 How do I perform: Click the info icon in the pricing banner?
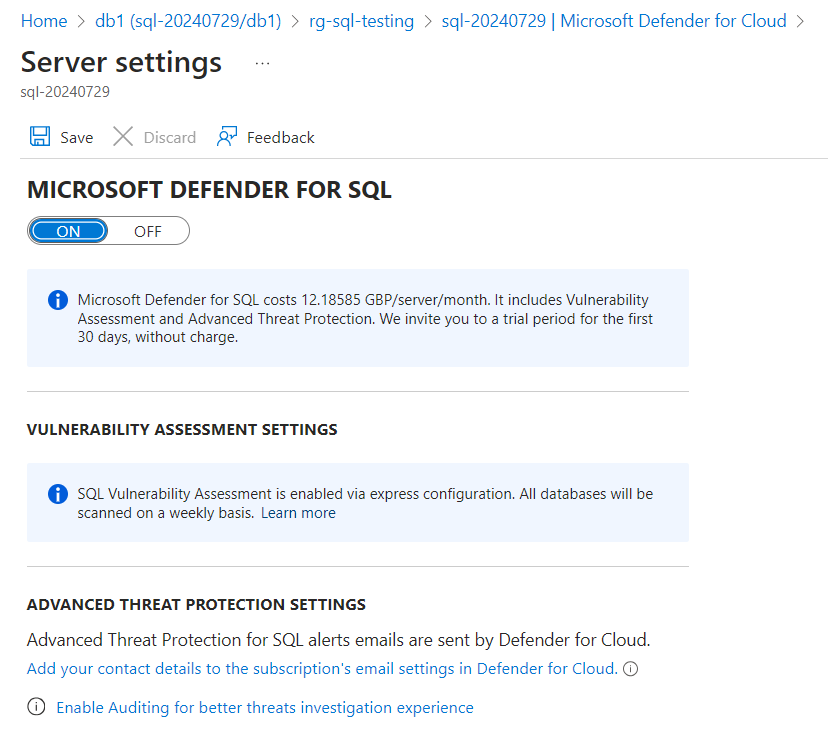(x=57, y=299)
